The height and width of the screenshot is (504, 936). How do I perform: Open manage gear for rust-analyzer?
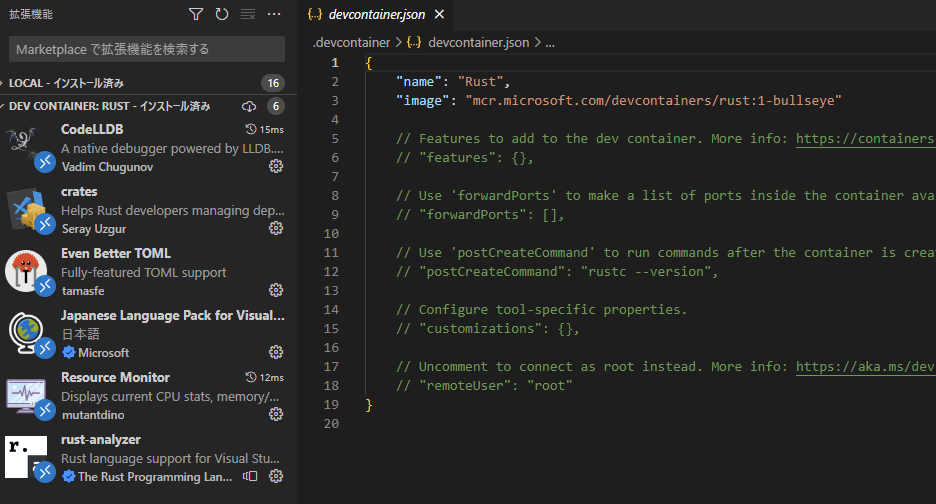(x=276, y=476)
